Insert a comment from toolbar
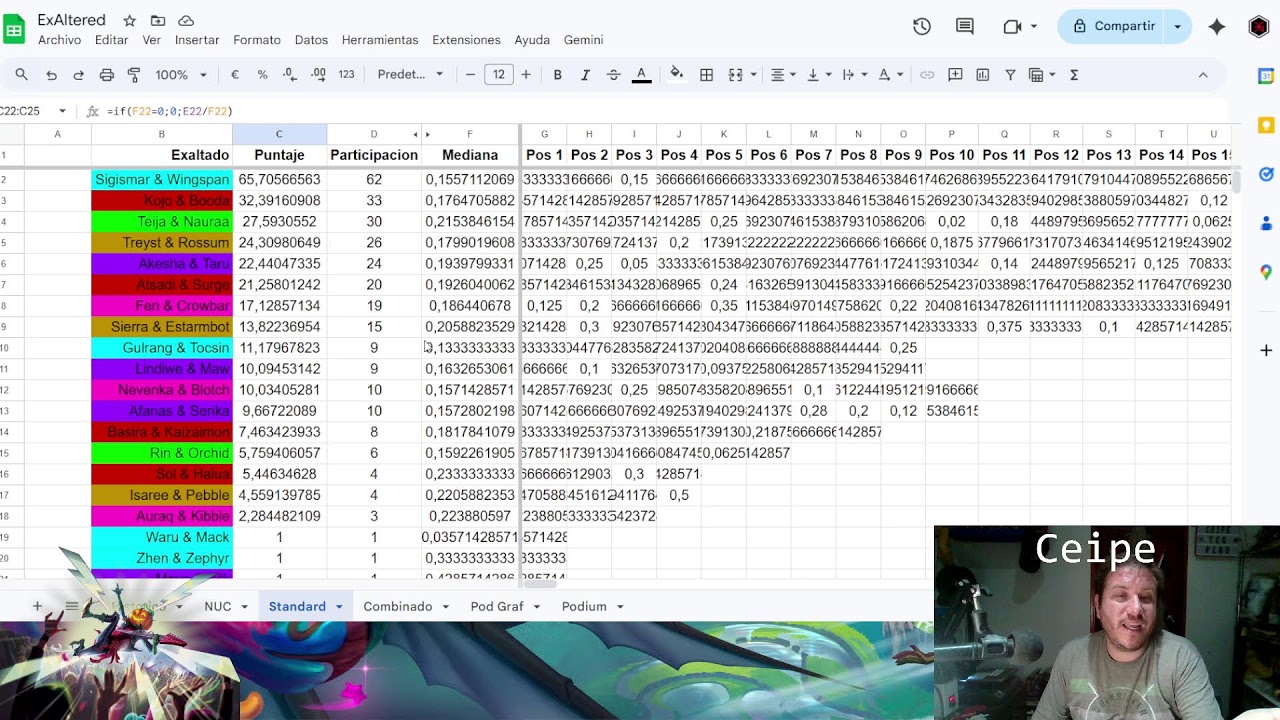The height and width of the screenshot is (720, 1280). pyautogui.click(x=955, y=75)
